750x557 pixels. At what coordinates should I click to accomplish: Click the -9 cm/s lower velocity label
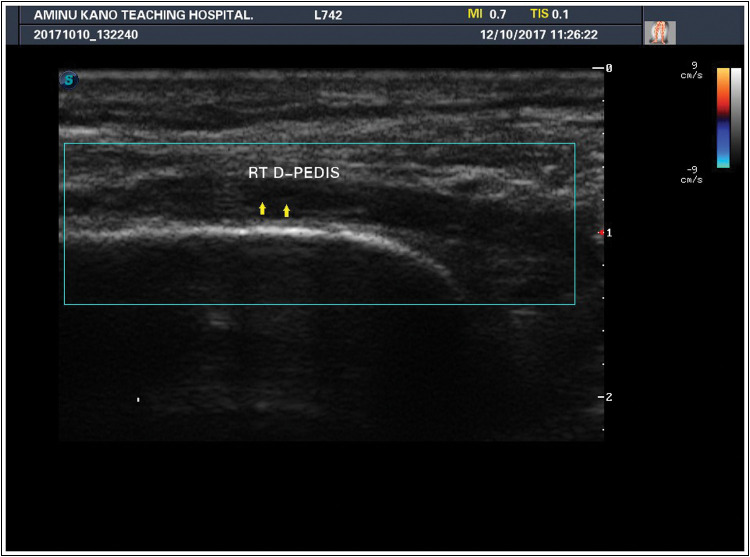coord(692,174)
